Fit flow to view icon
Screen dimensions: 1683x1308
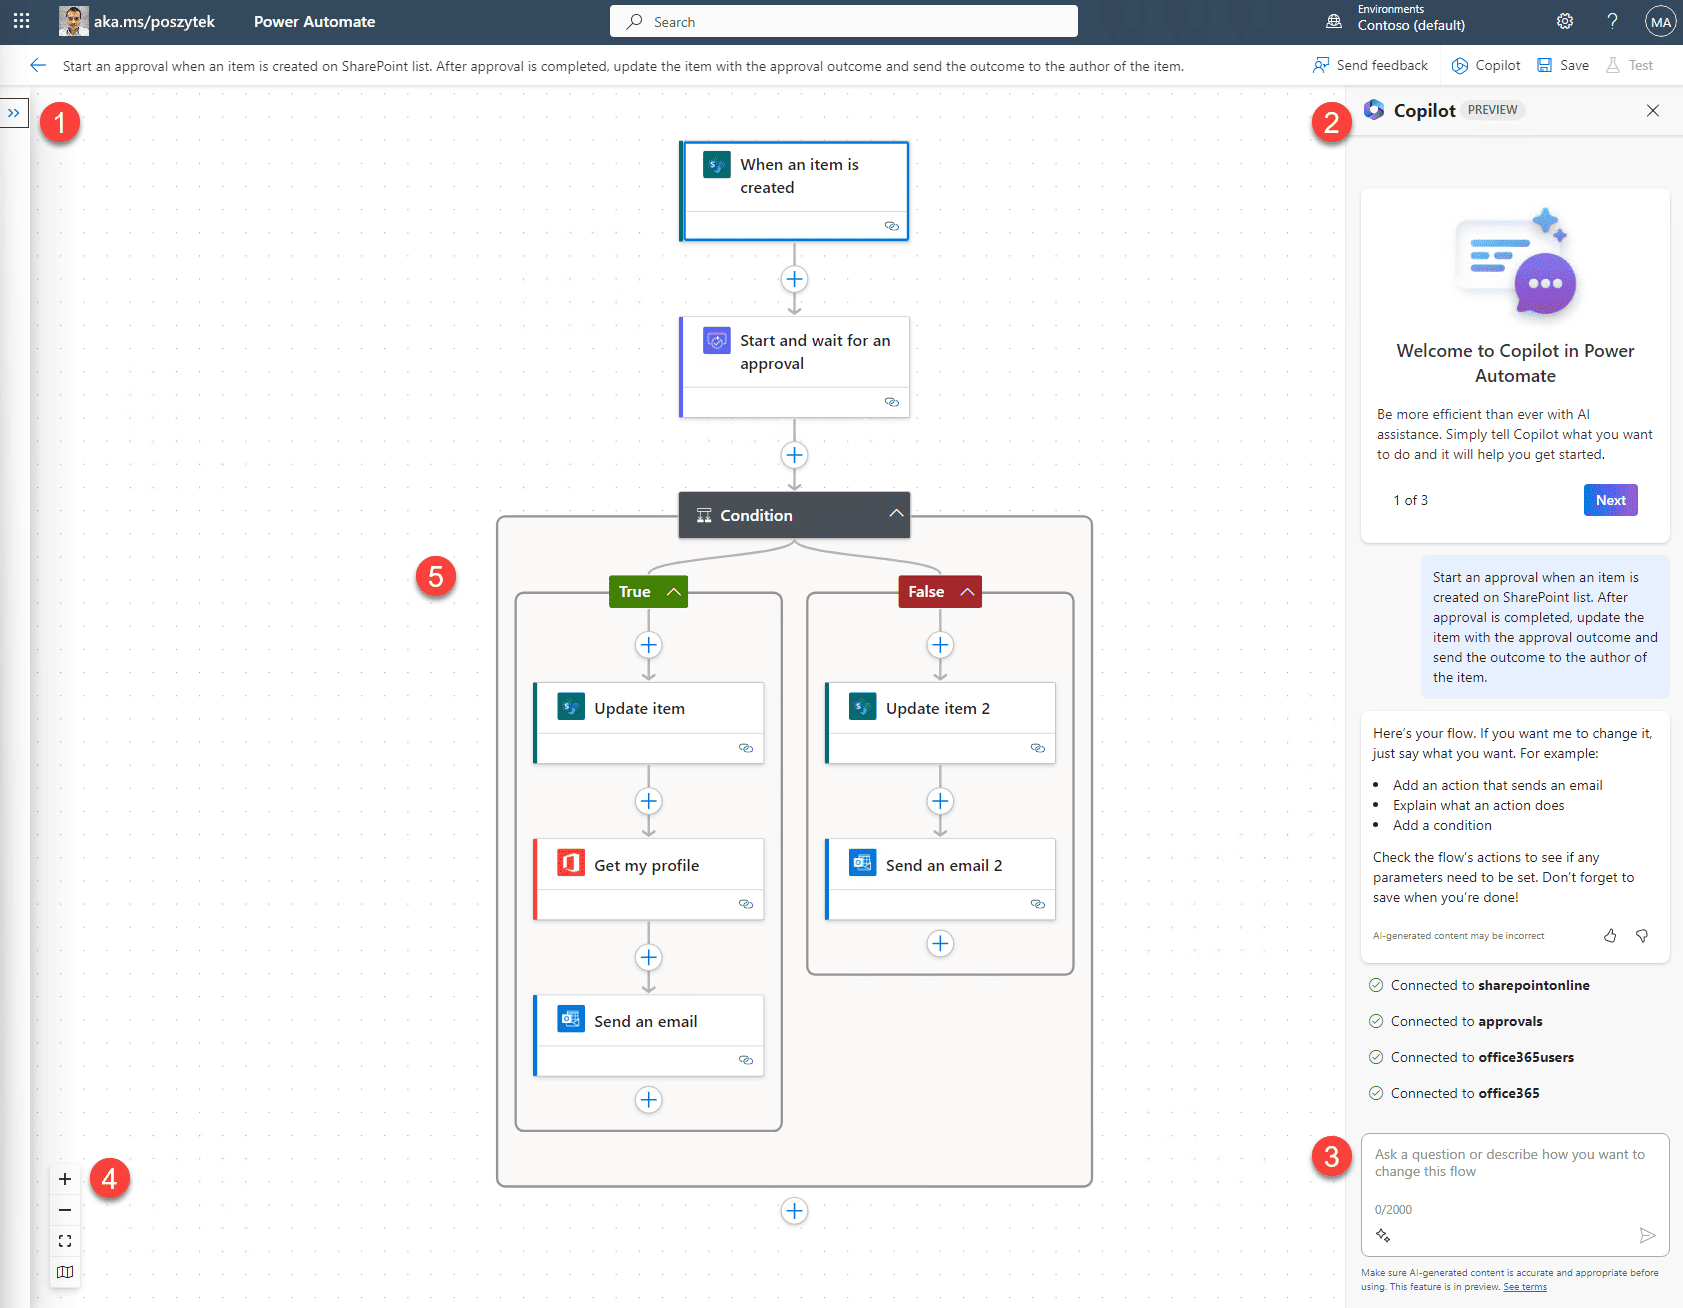coord(65,1241)
